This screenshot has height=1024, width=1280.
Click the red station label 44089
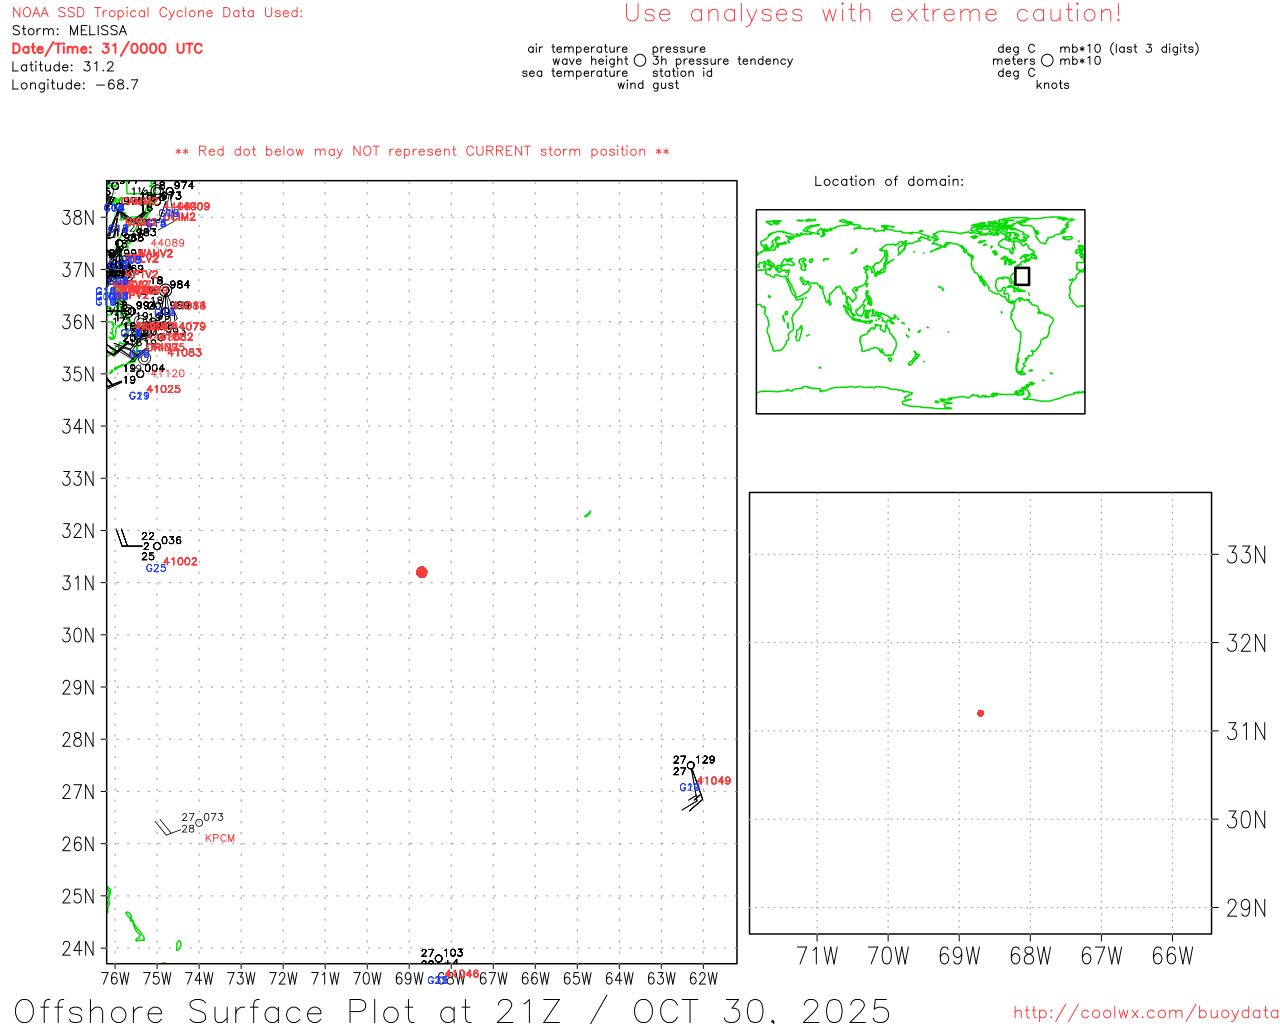click(167, 243)
